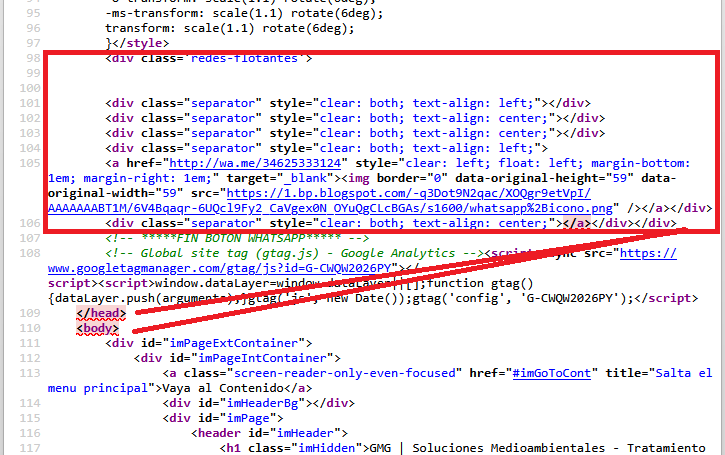Image resolution: width=725 pixels, height=455 pixels.
Task: Click the screen-reader-only-even-focused class value
Action: pyautogui.click(x=344, y=373)
